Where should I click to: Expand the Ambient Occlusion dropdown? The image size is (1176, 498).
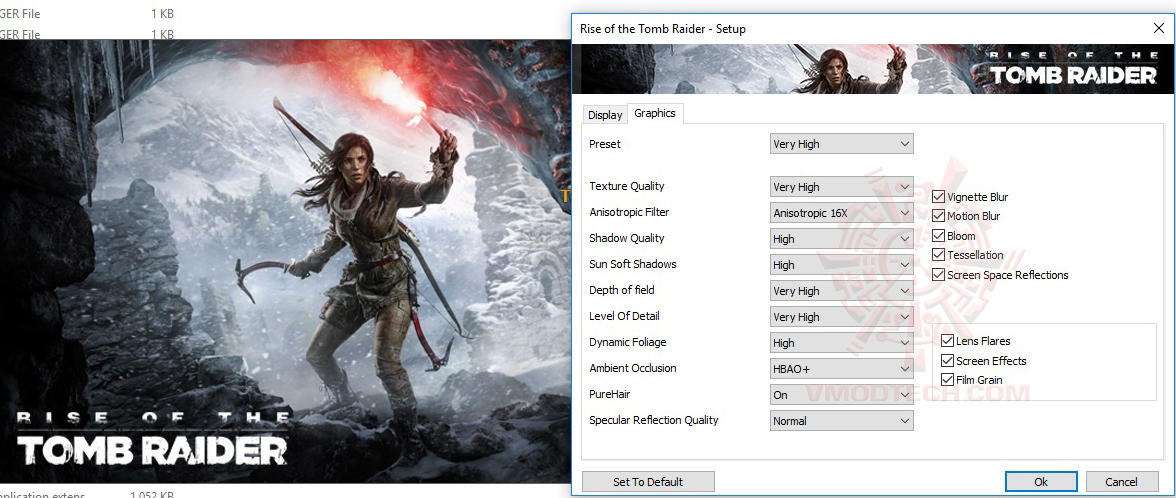click(842, 369)
